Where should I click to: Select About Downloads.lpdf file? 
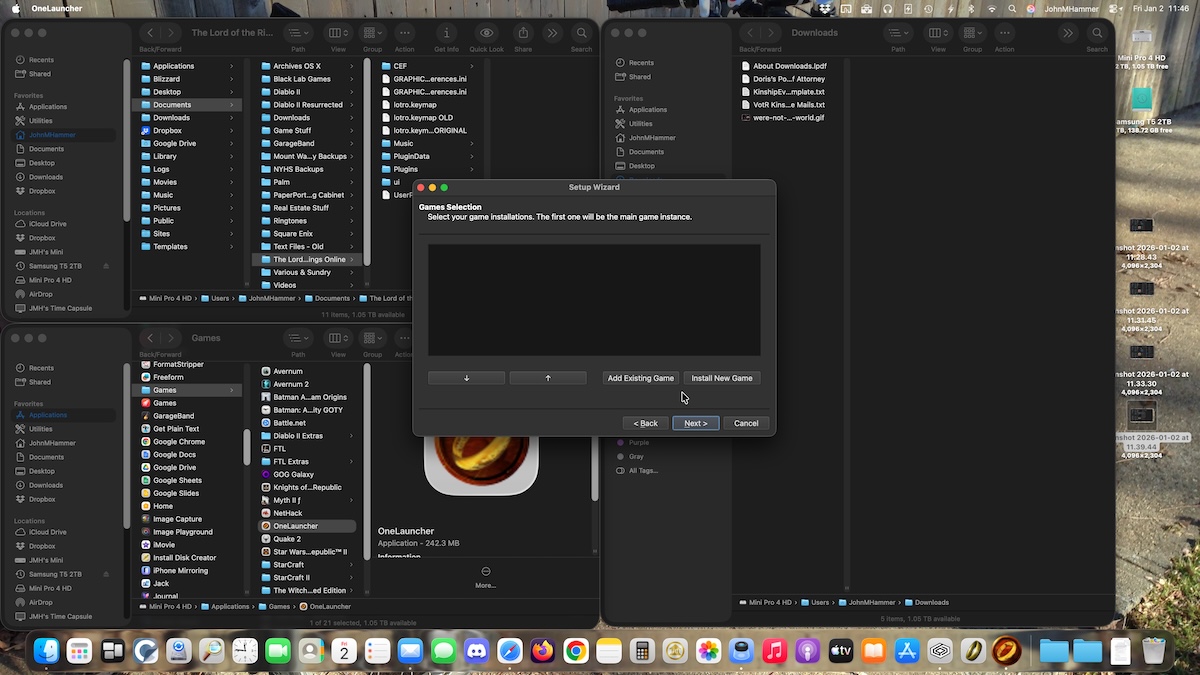point(789,66)
